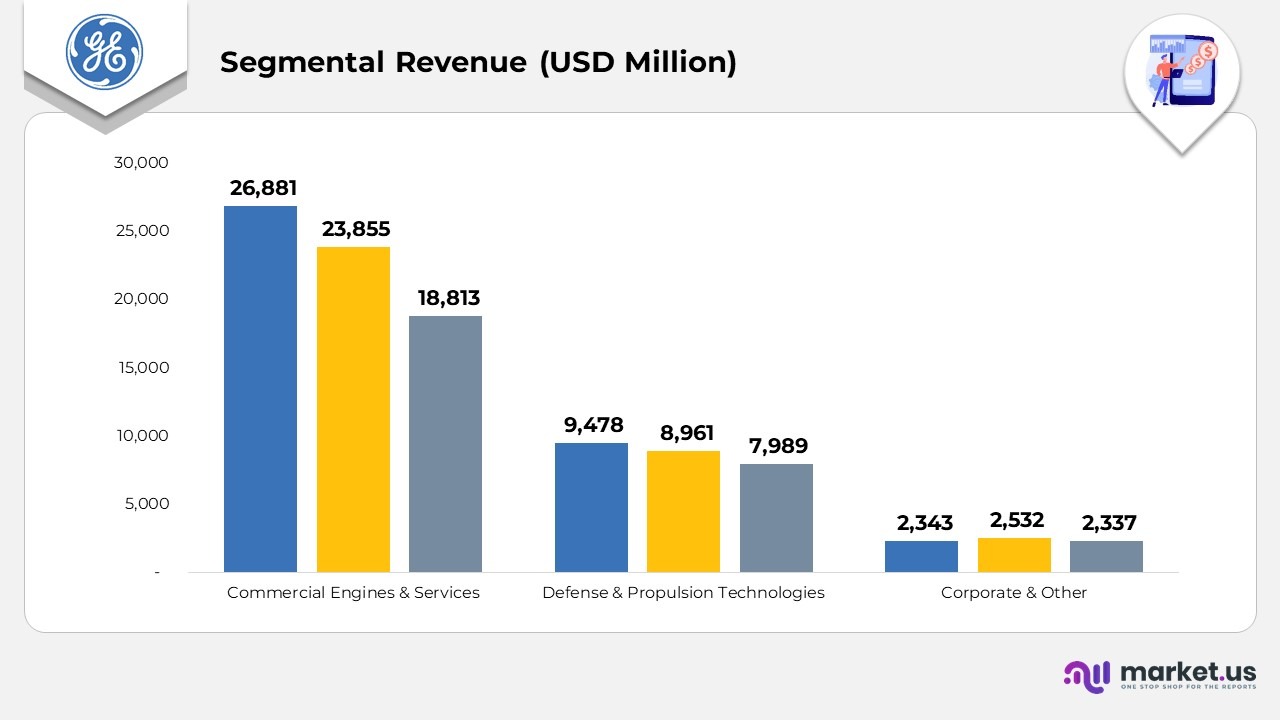This screenshot has width=1280, height=720.
Task: Click the Commercial Engines & Services axis label
Action: point(353,592)
